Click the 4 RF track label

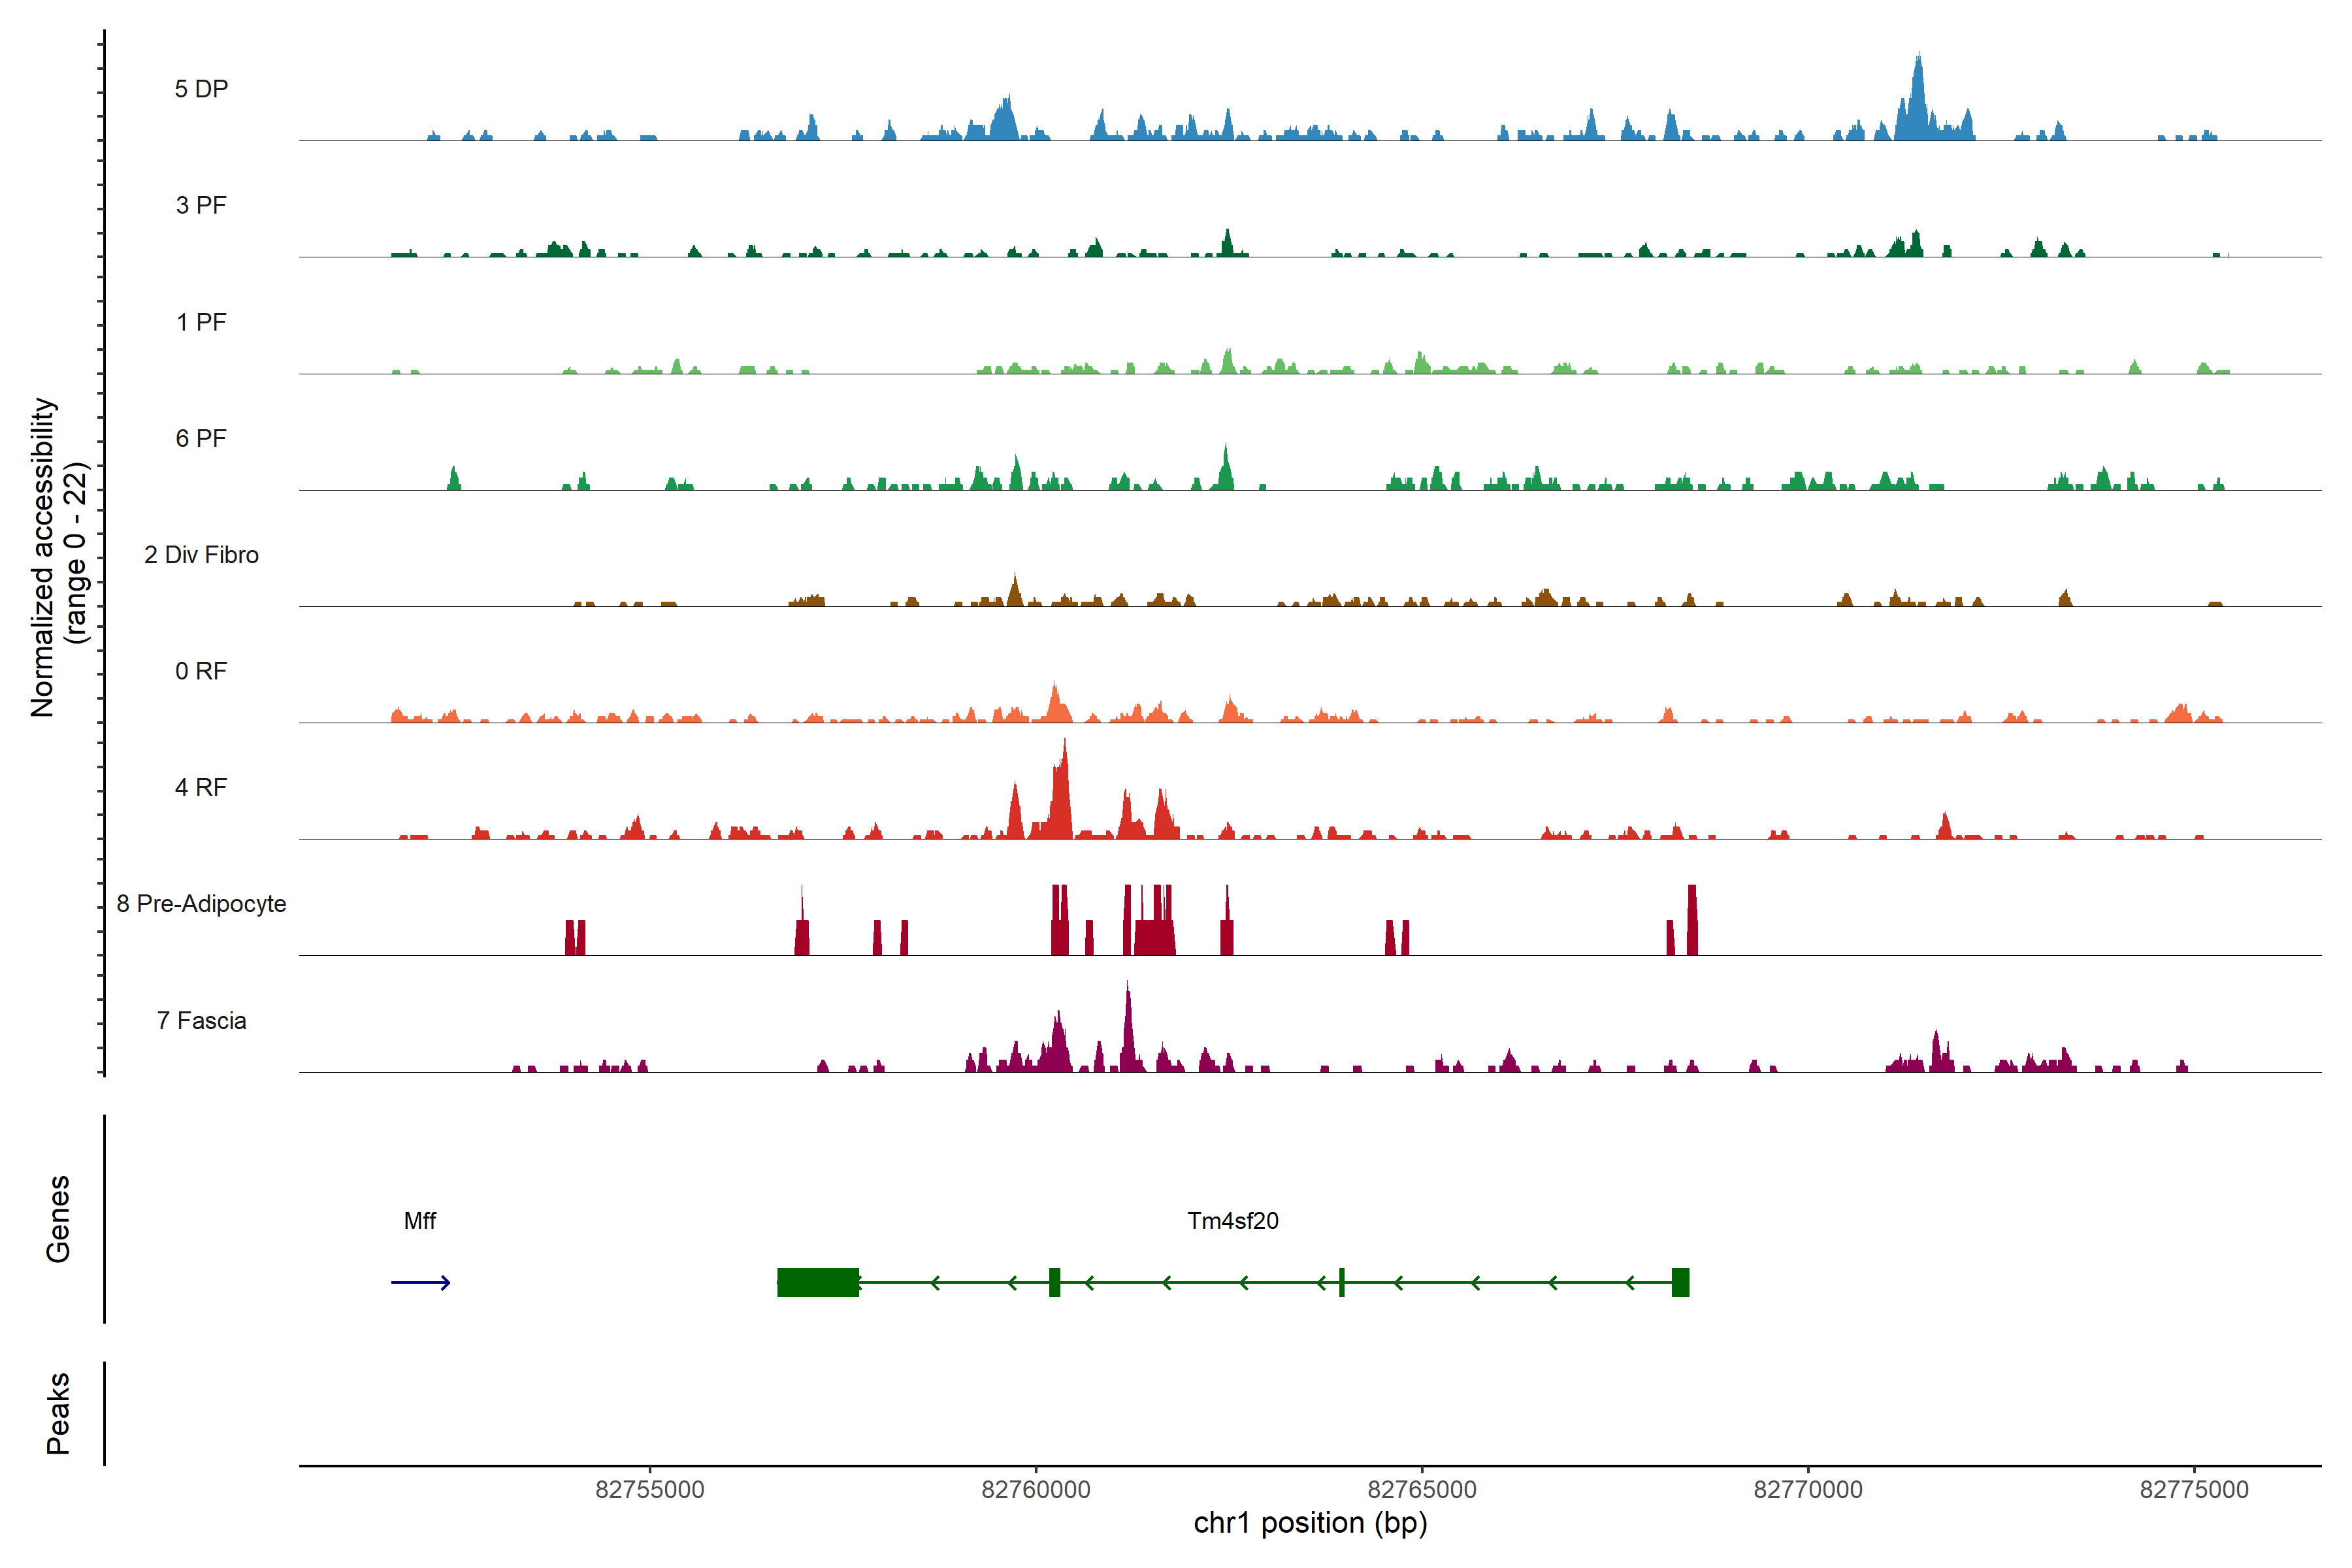click(201, 788)
